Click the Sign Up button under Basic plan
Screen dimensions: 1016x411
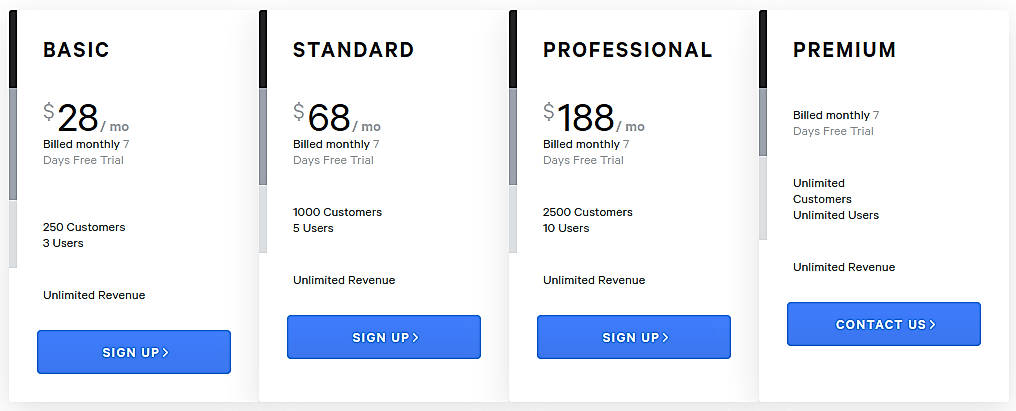click(133, 352)
